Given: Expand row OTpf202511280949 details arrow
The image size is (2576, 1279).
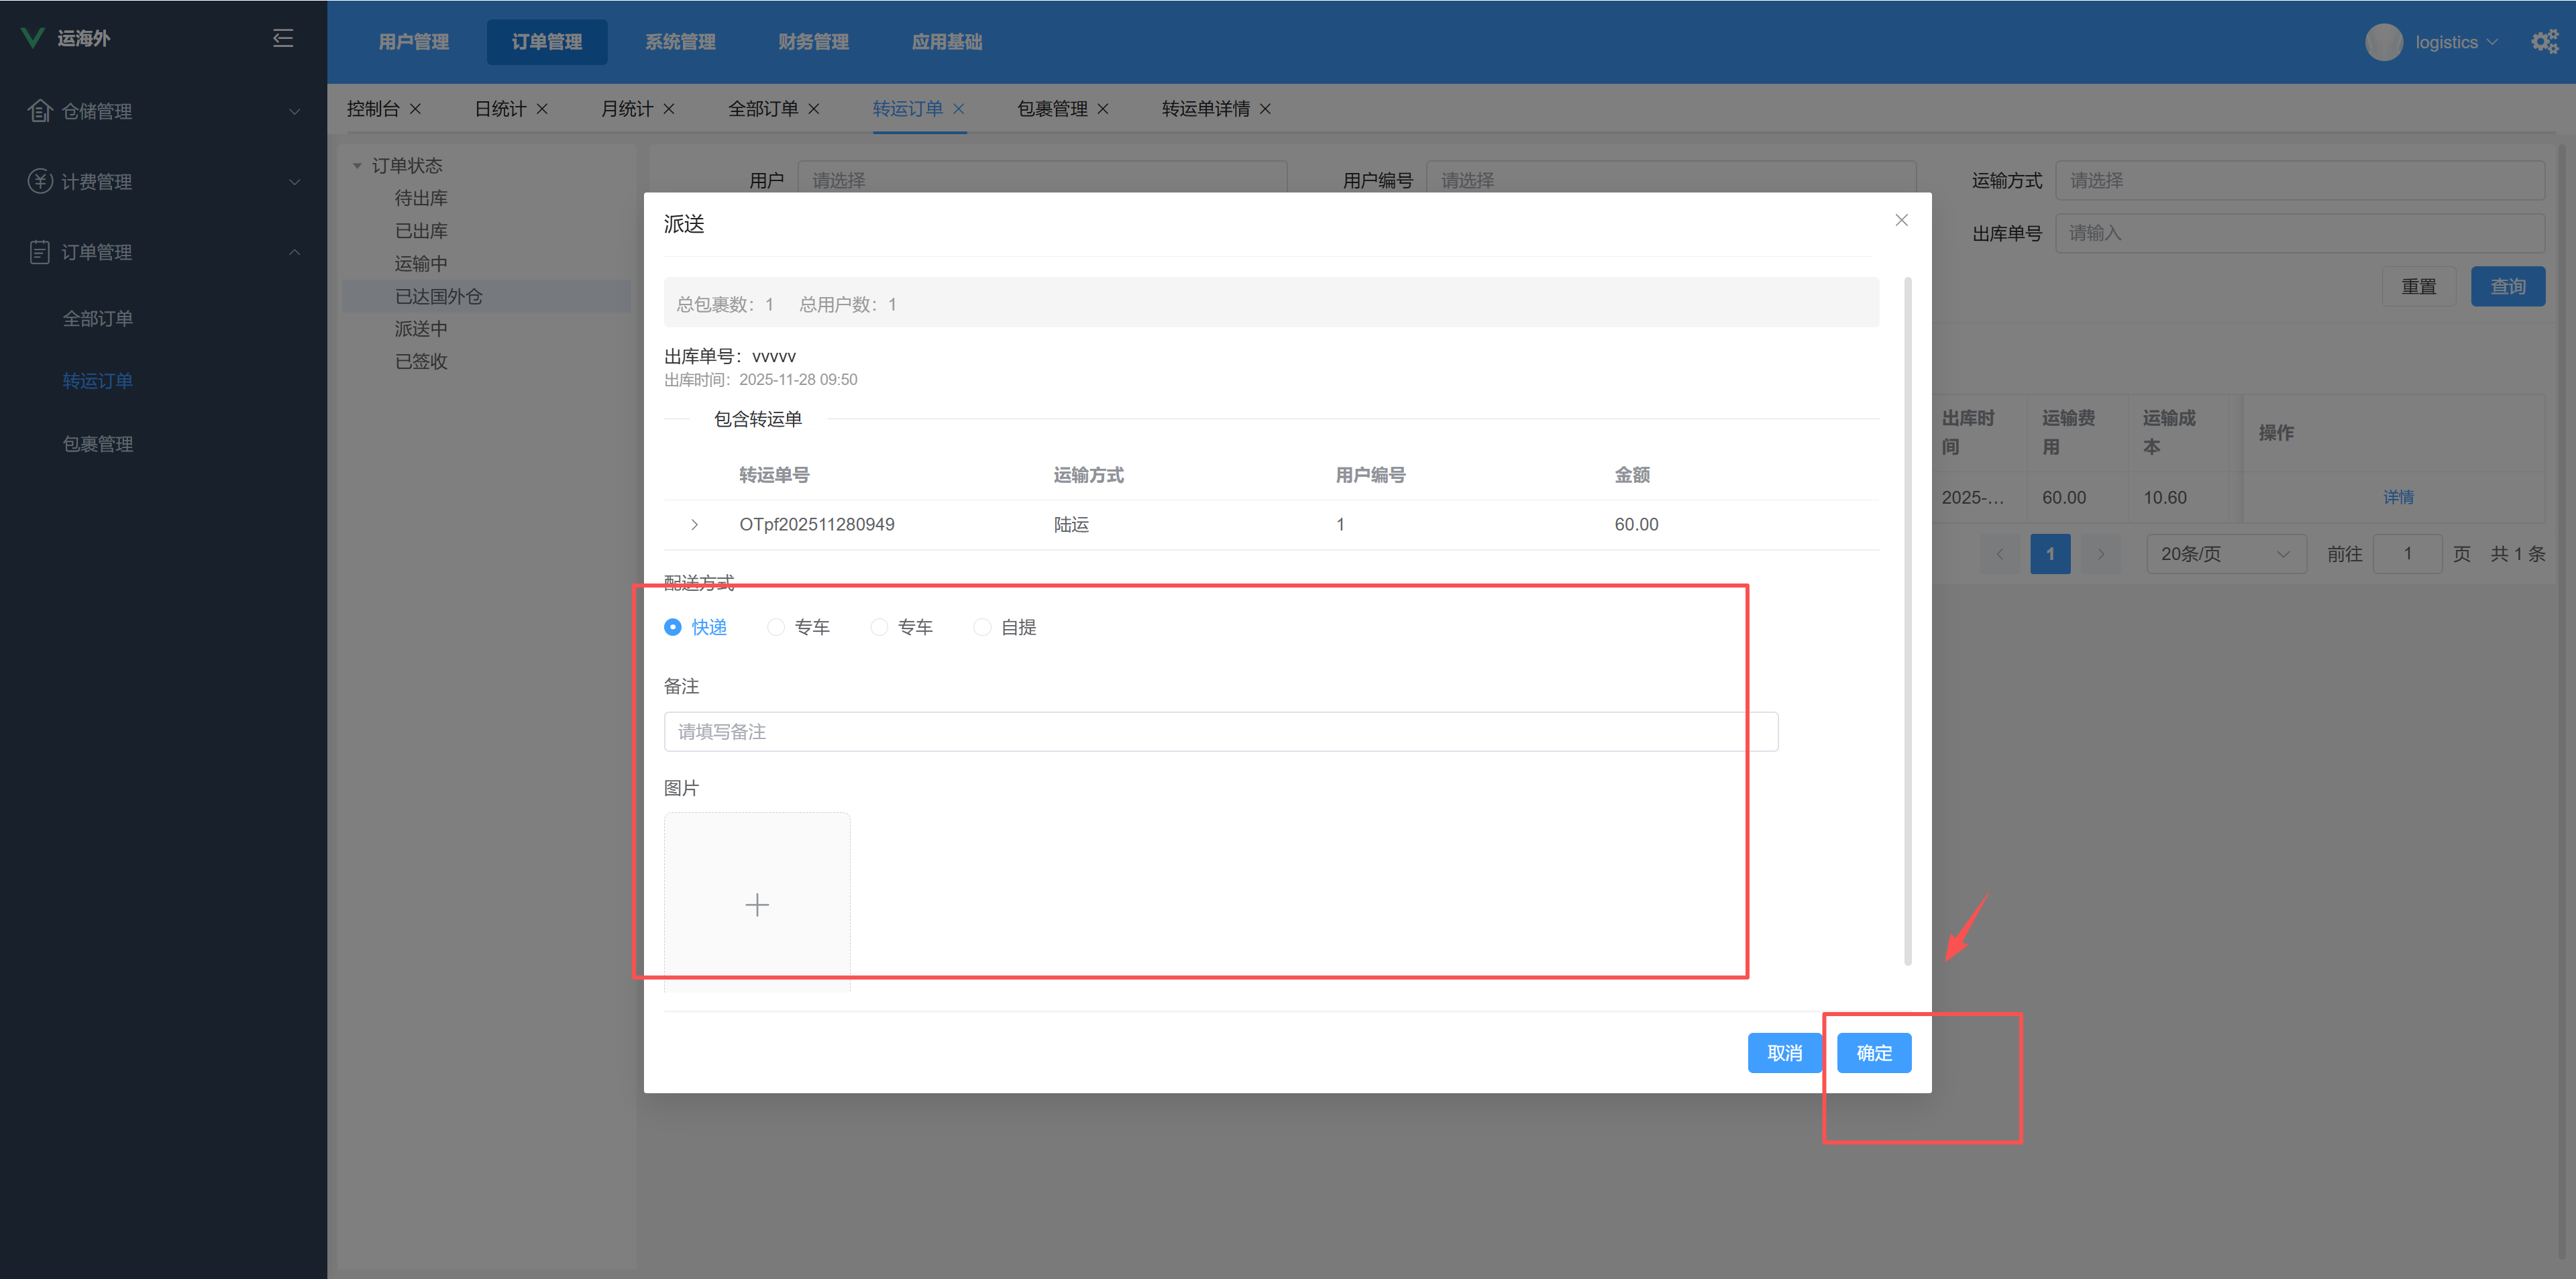Looking at the screenshot, I should click(694, 524).
